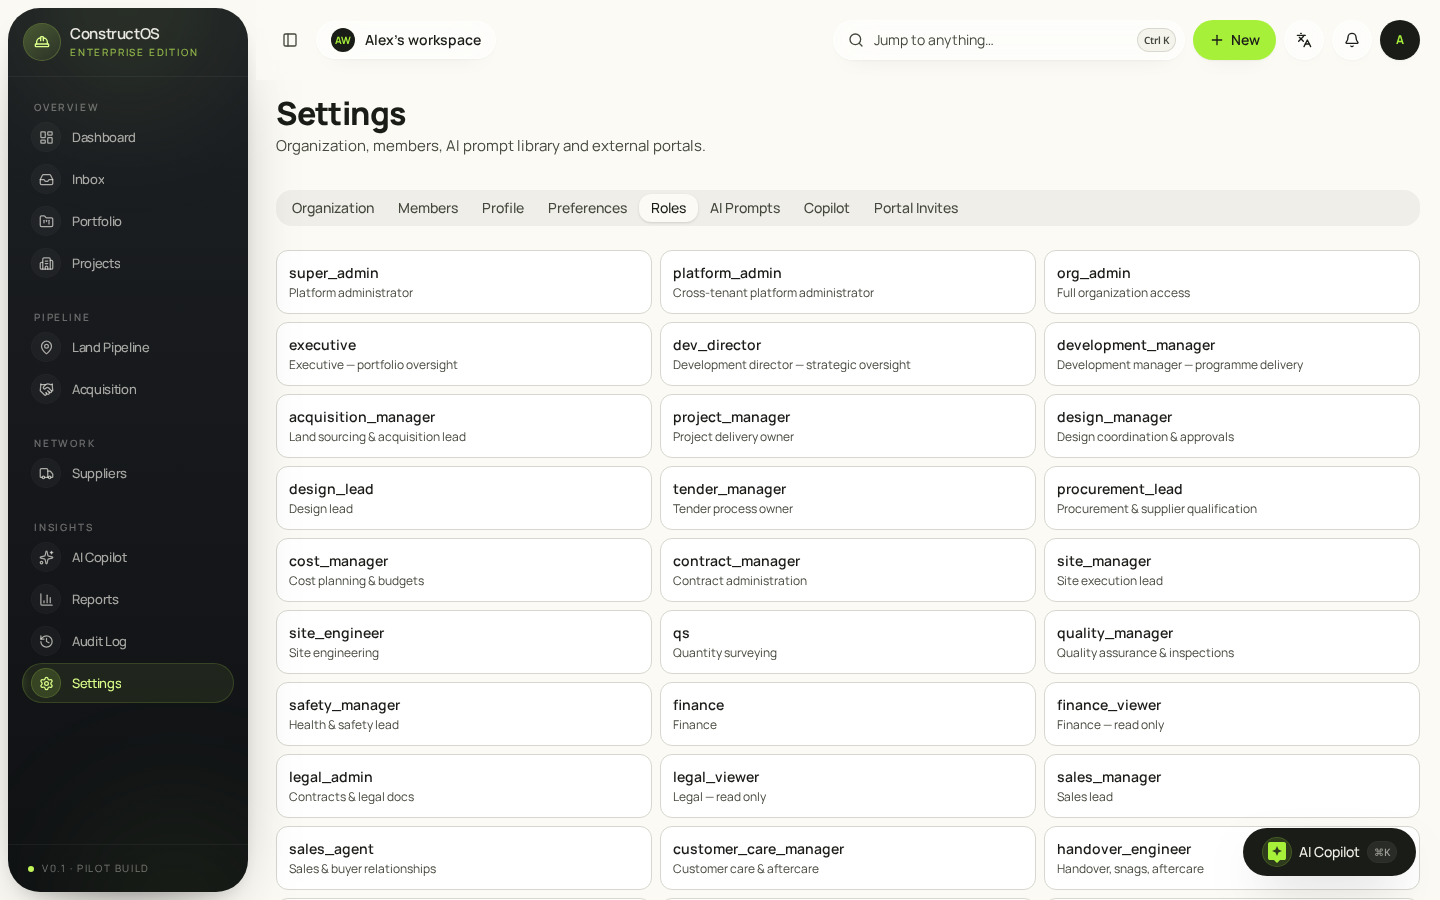The width and height of the screenshot is (1440, 900).
Task: Open the platform_admin role card
Action: pos(848,282)
